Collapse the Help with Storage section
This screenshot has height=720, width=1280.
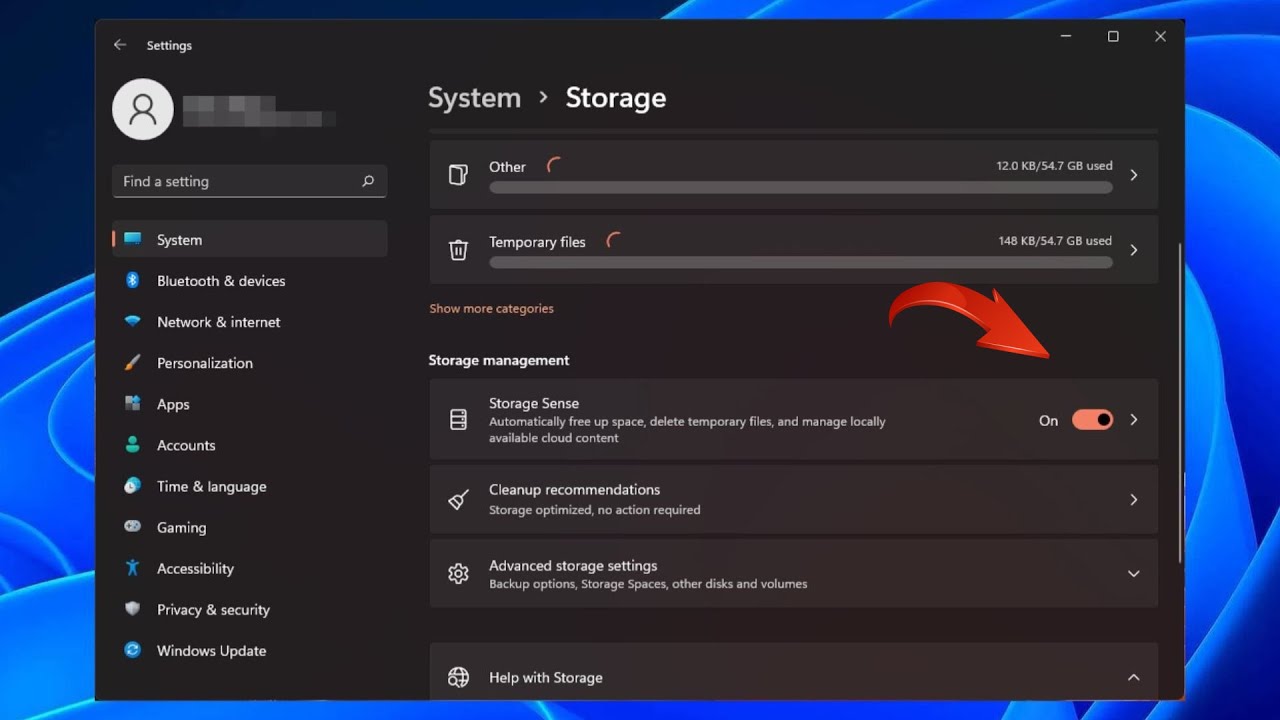click(x=1133, y=678)
